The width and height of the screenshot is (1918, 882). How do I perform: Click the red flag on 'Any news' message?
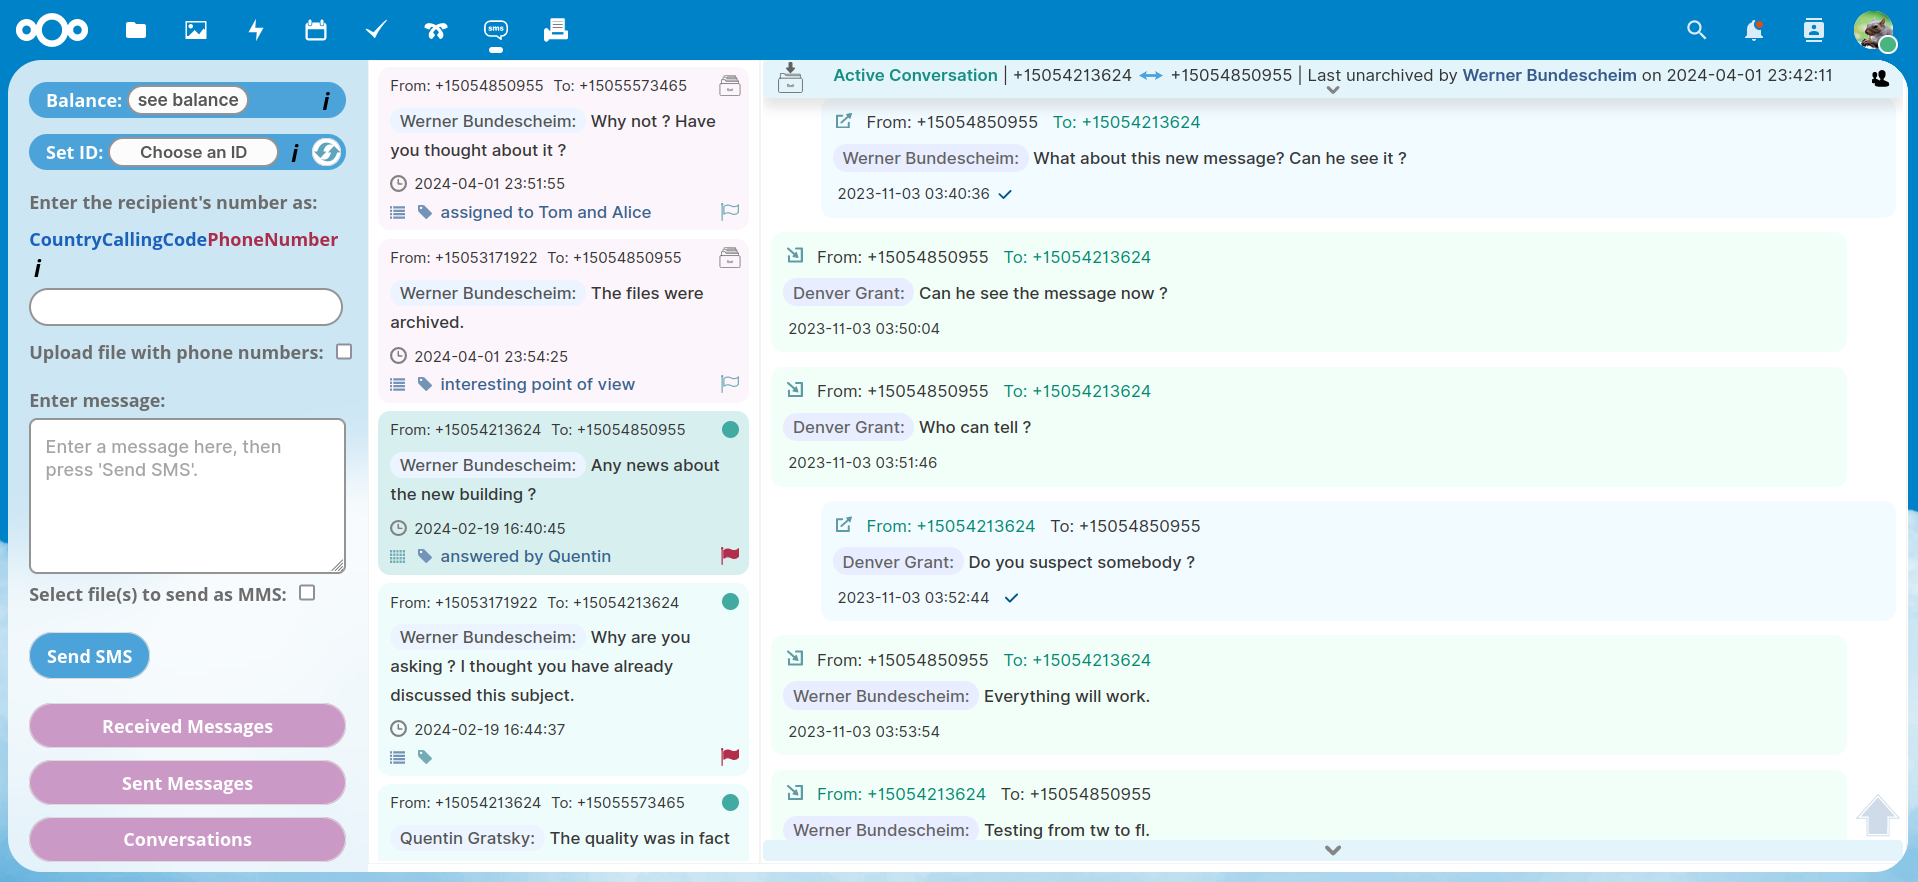730,555
